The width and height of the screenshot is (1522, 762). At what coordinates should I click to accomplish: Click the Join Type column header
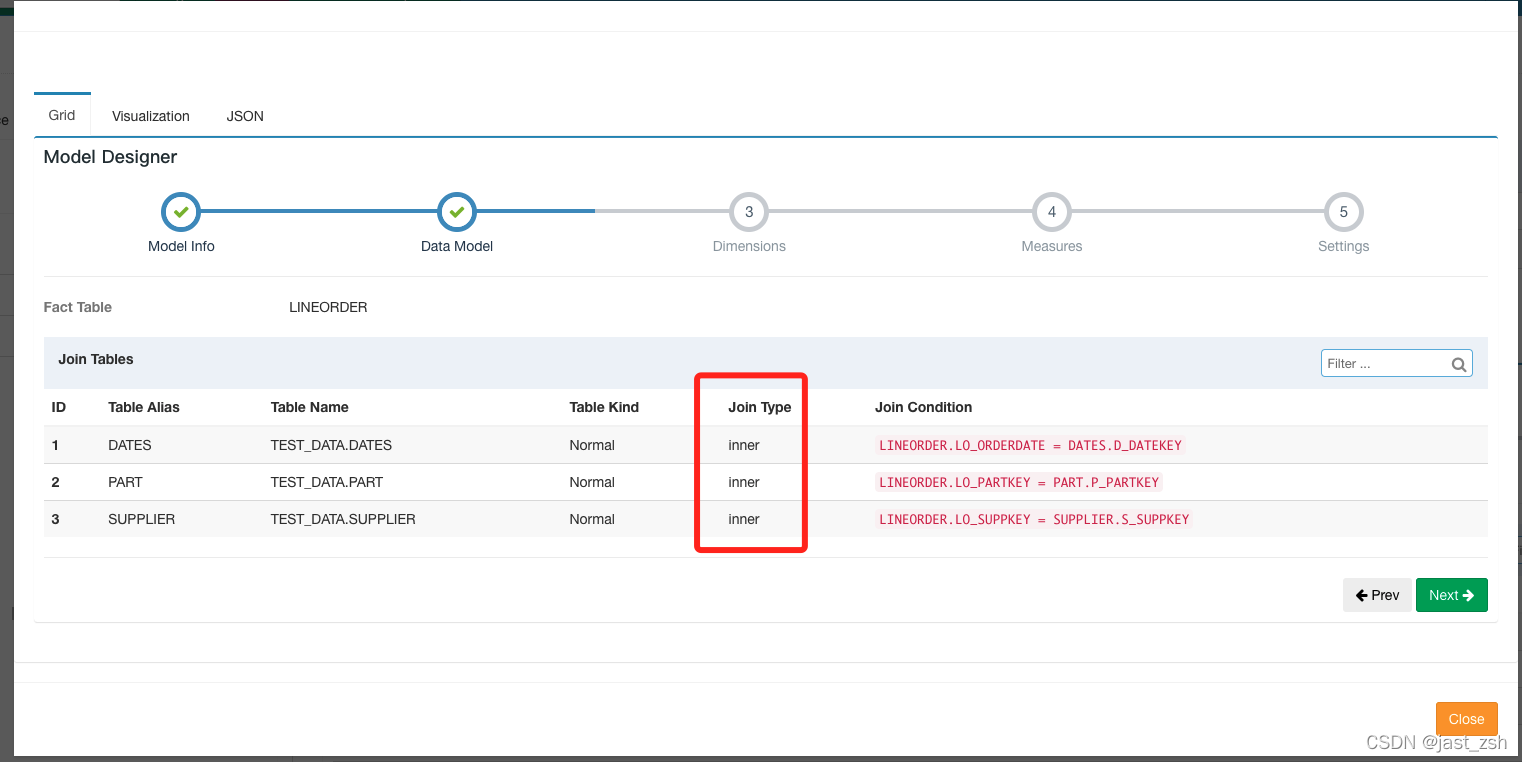(760, 407)
